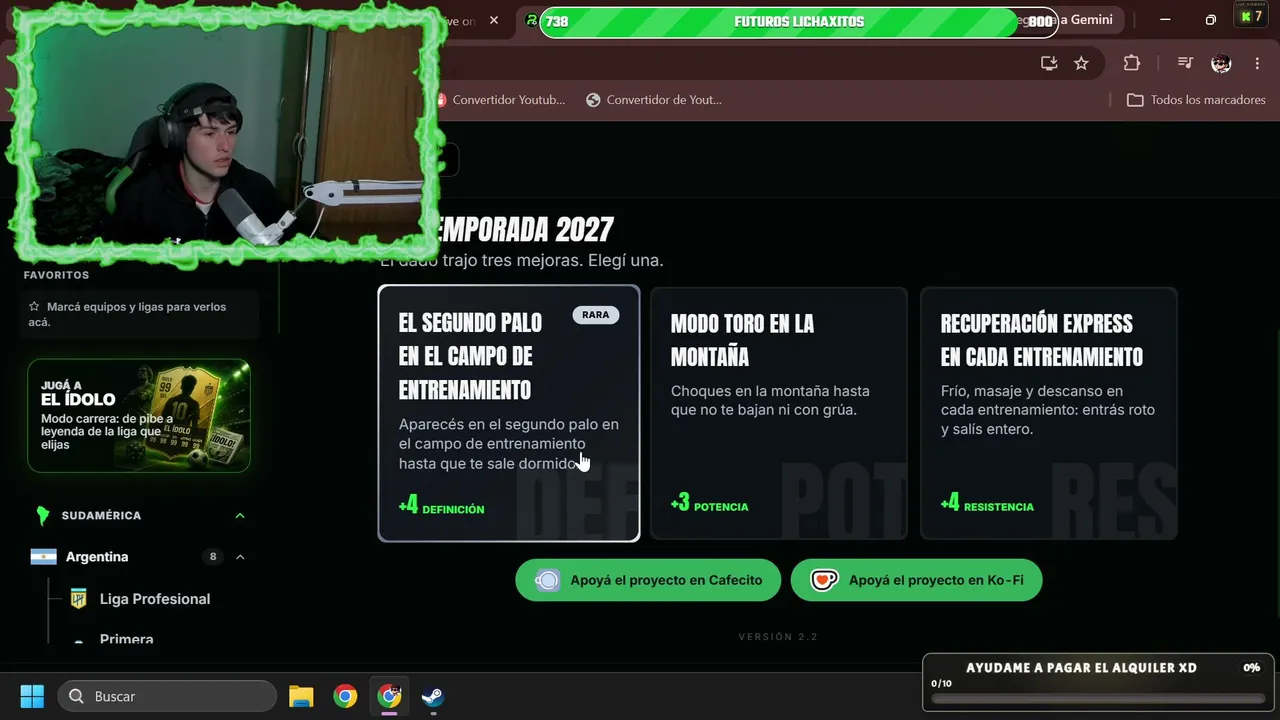Open Todos los marcadores folder
This screenshot has height=720, width=1280.
point(1196,100)
